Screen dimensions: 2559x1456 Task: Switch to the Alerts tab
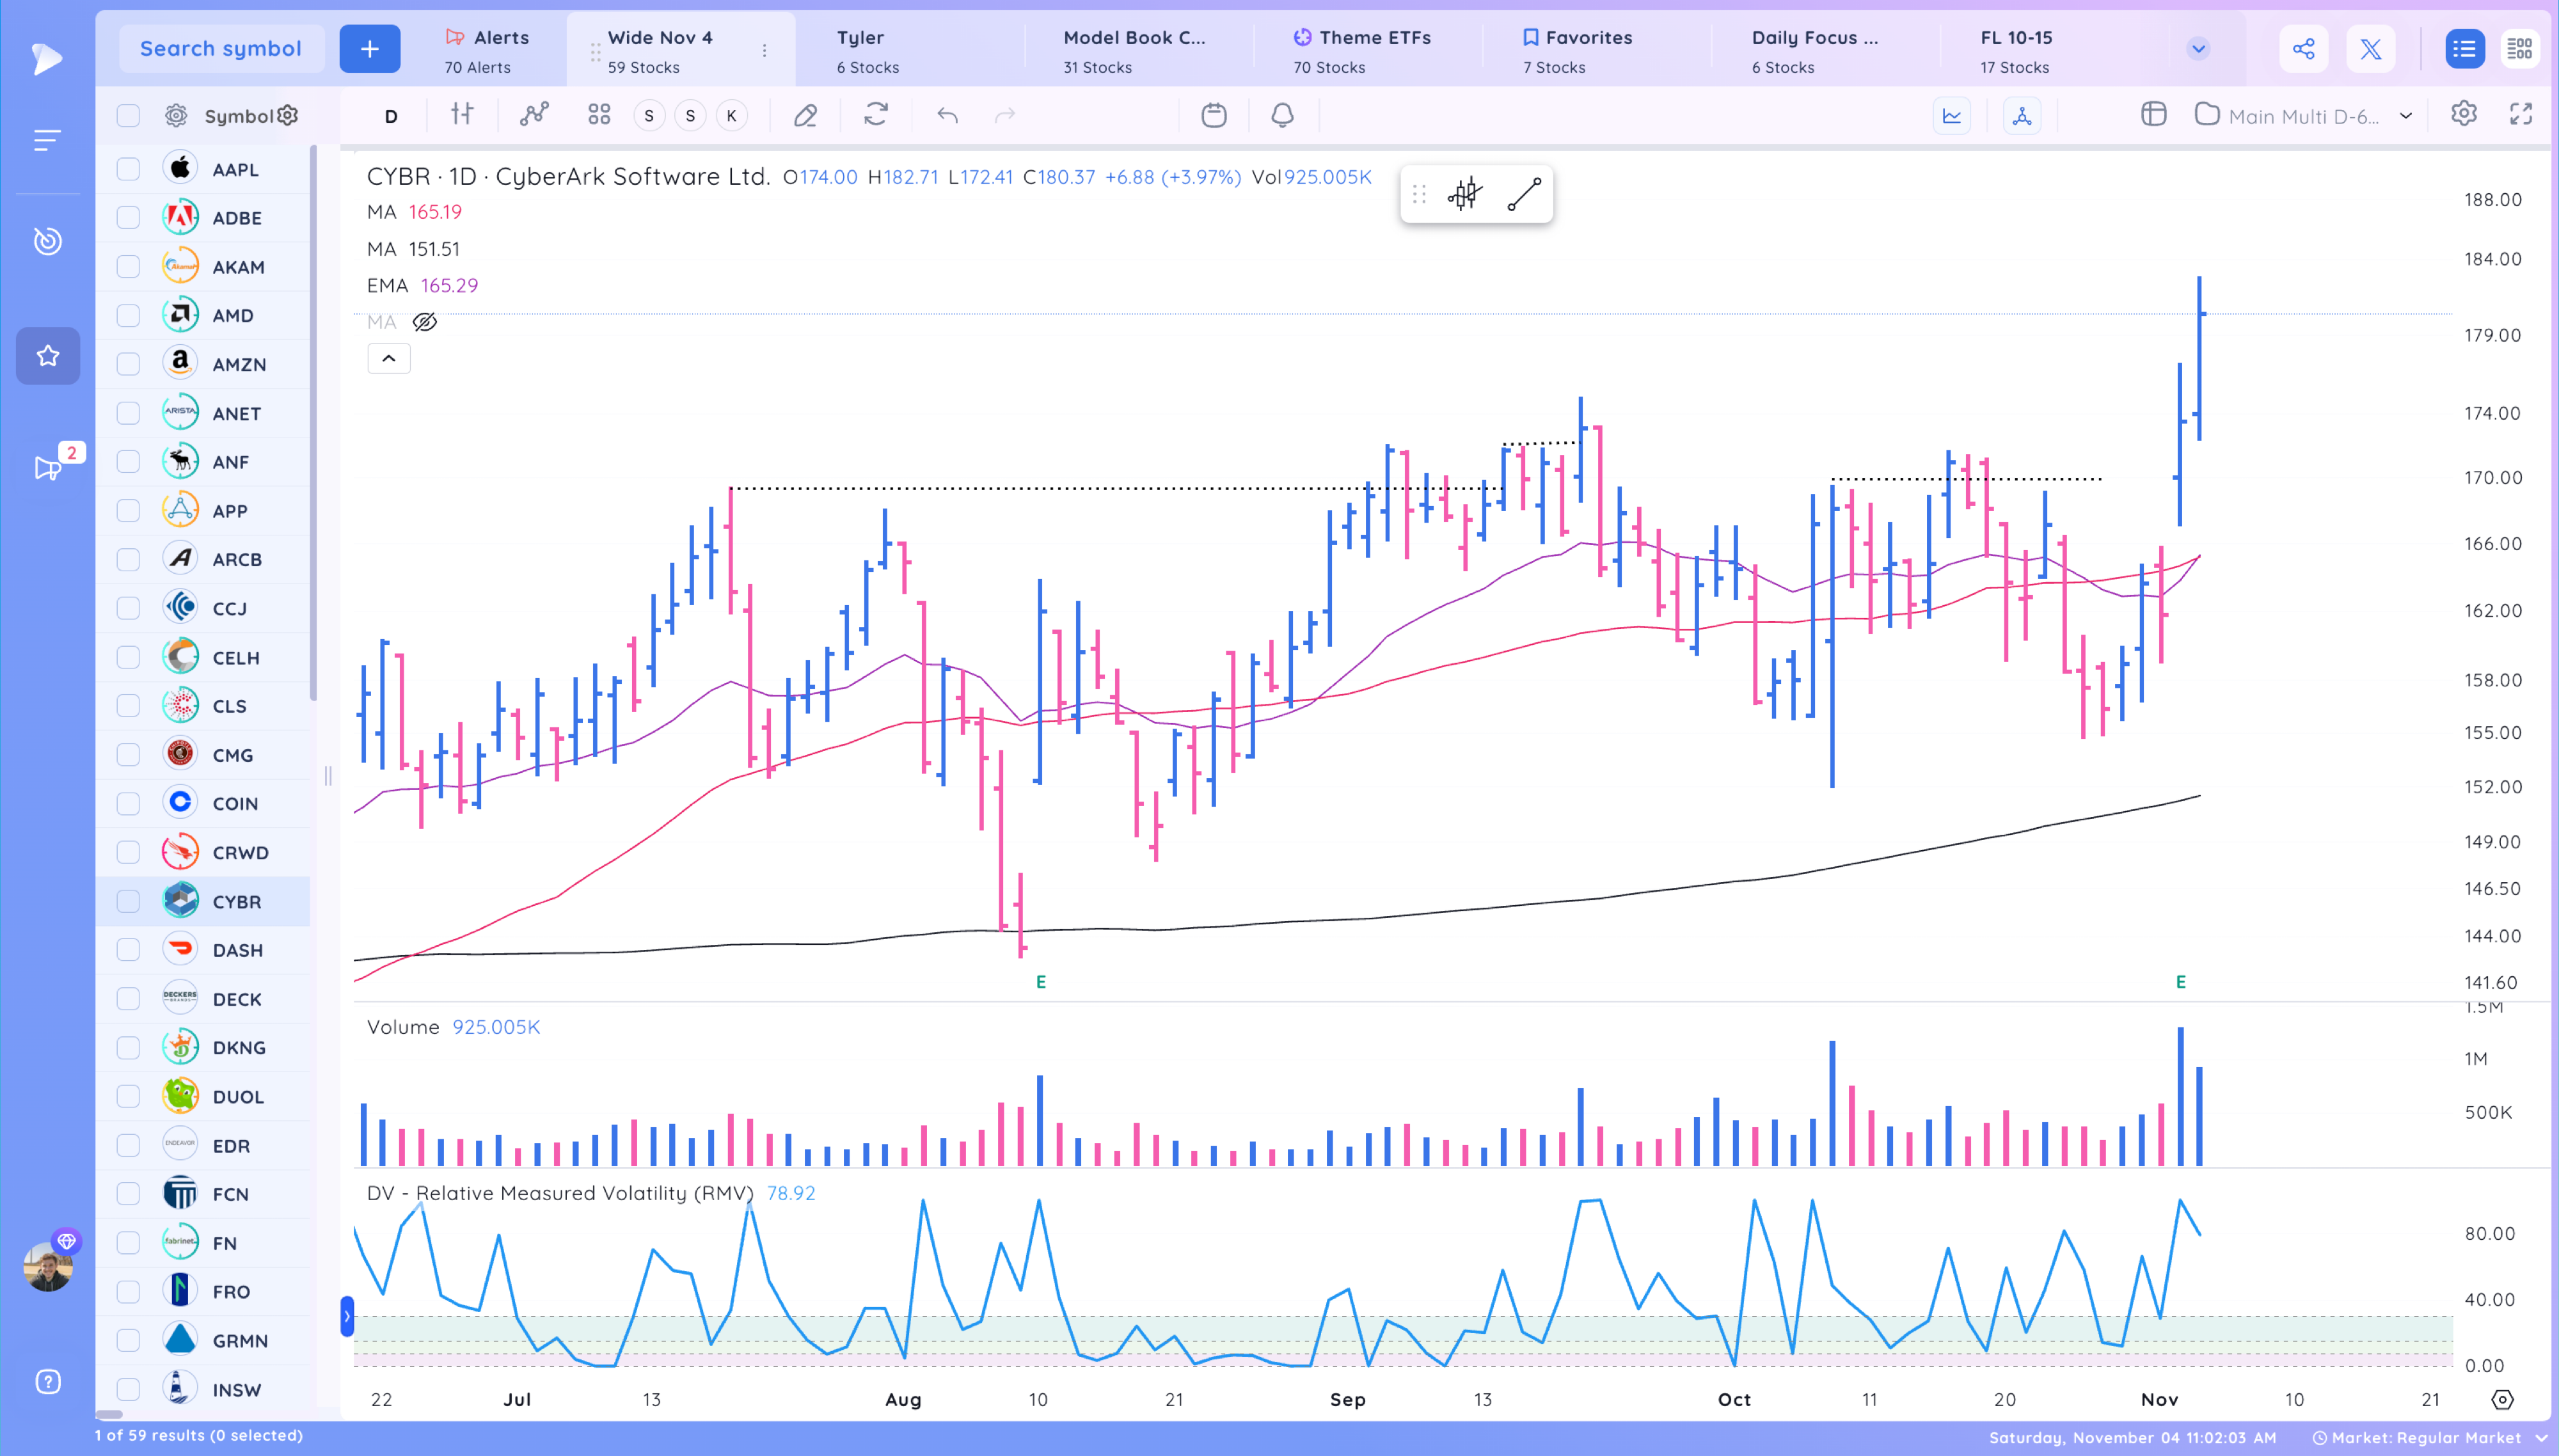pyautogui.click(x=487, y=51)
